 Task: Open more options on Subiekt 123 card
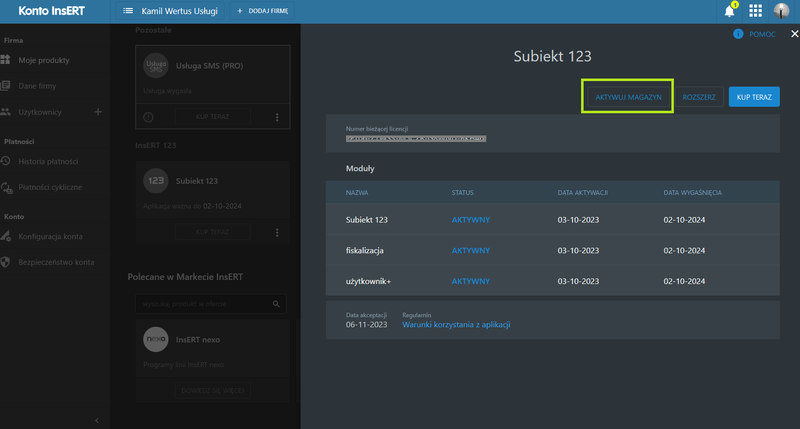277,233
